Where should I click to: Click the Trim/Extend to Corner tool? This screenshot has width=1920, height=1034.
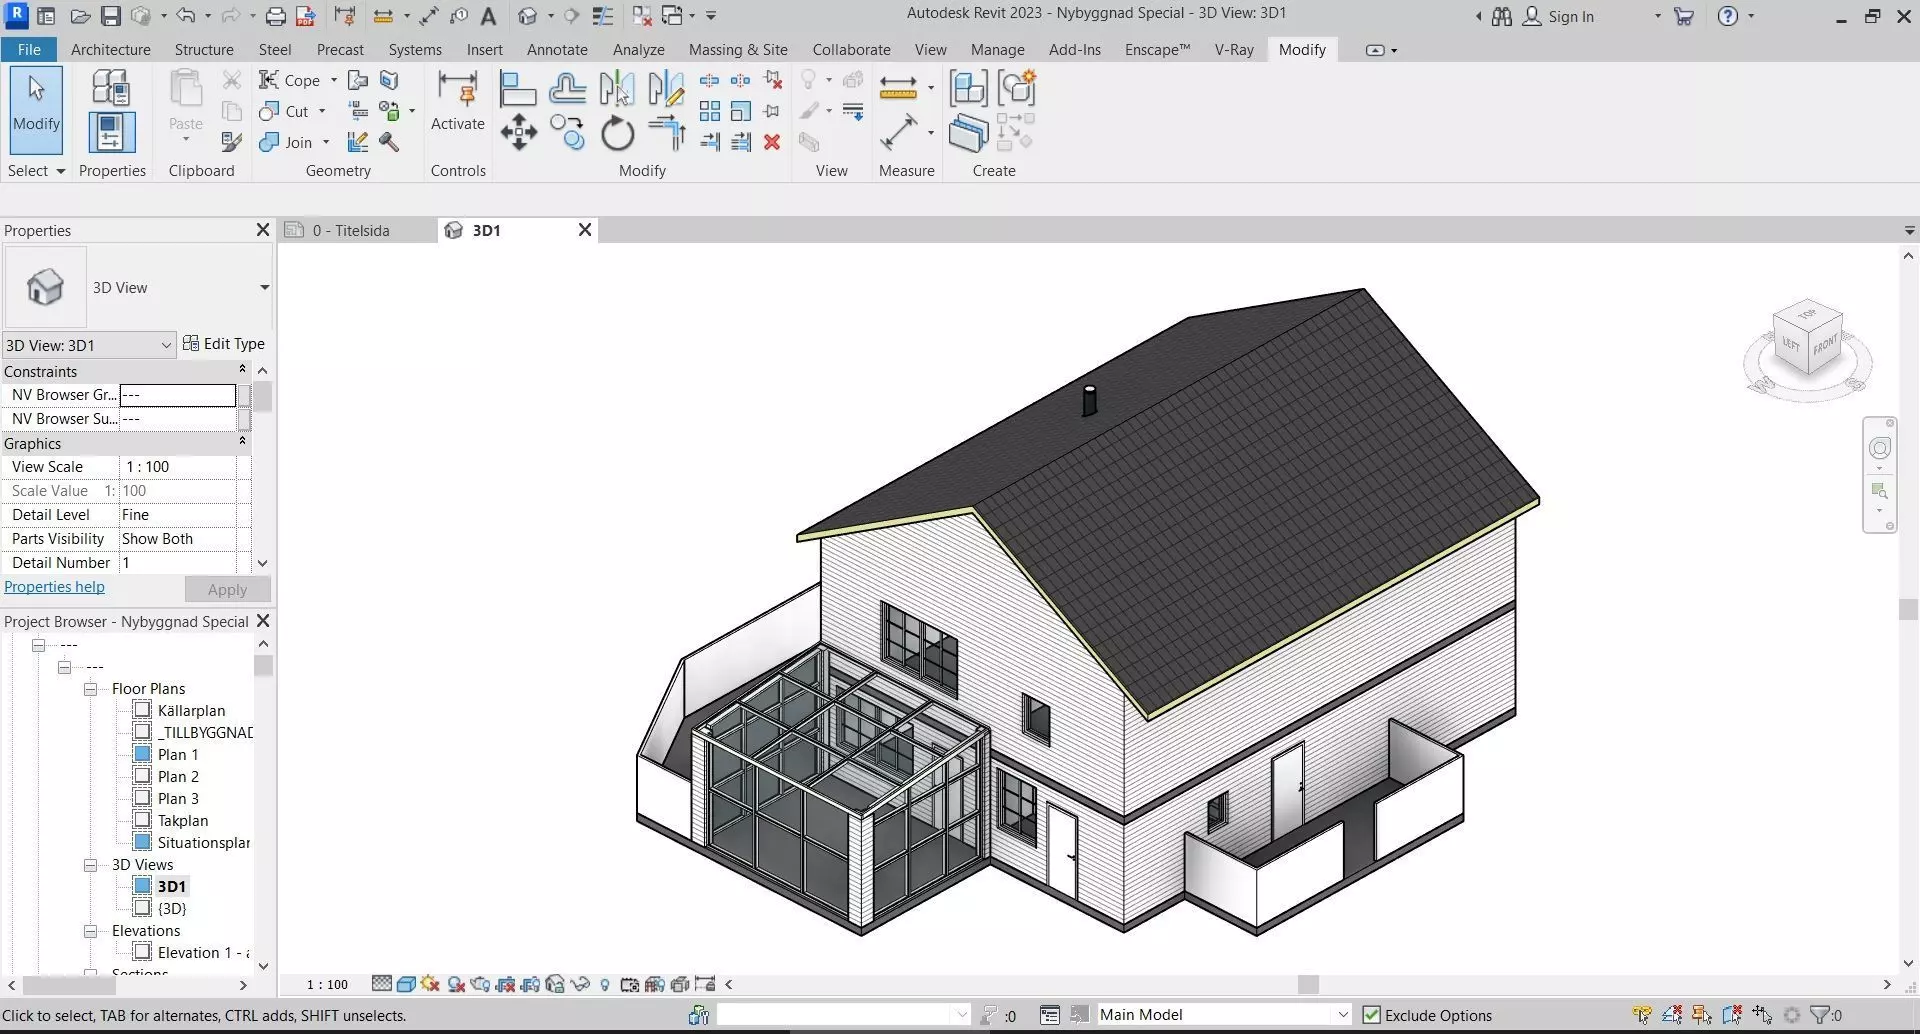pyautogui.click(x=666, y=132)
